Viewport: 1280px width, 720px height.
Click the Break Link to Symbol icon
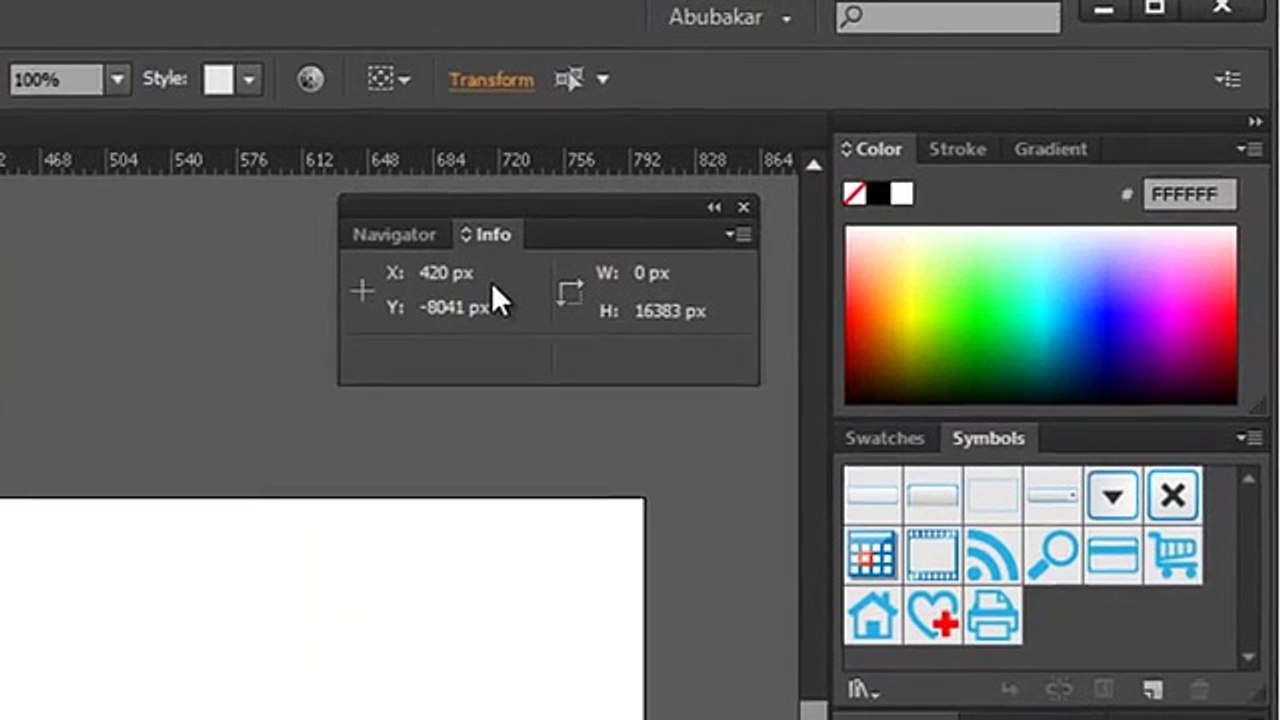(x=1057, y=690)
